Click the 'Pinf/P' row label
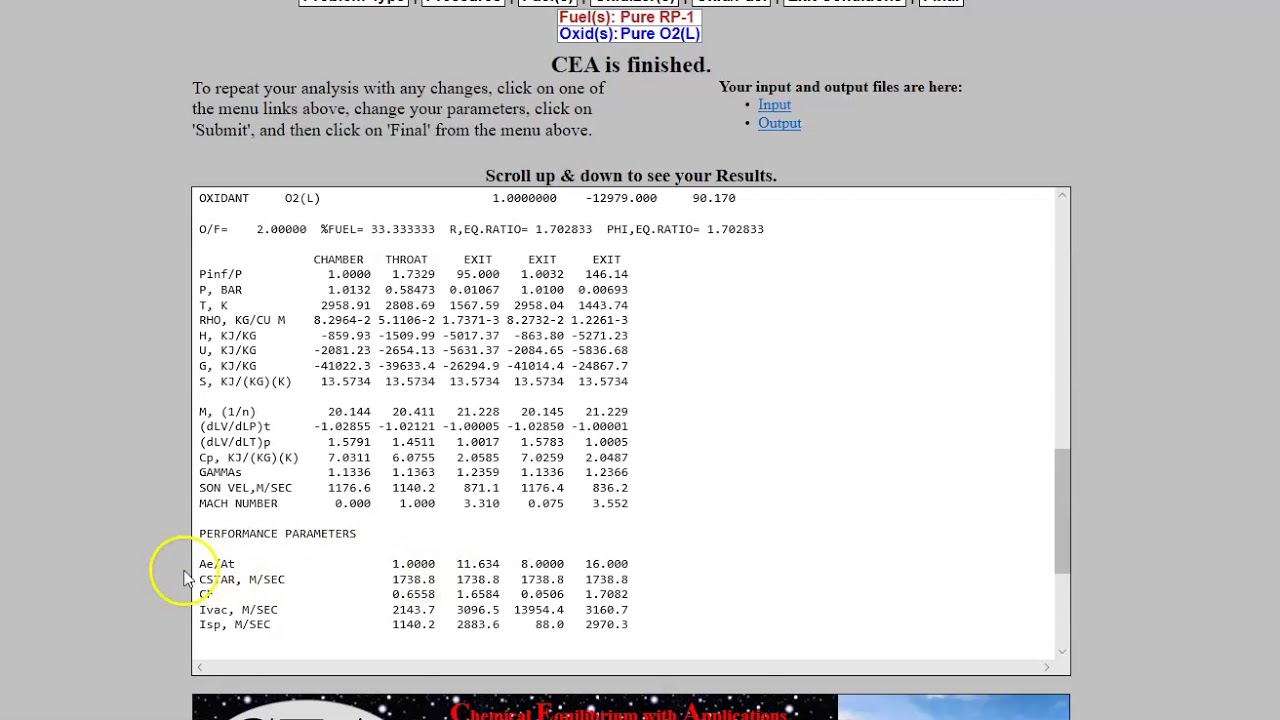Image resolution: width=1280 pixels, height=720 pixels. (x=220, y=274)
